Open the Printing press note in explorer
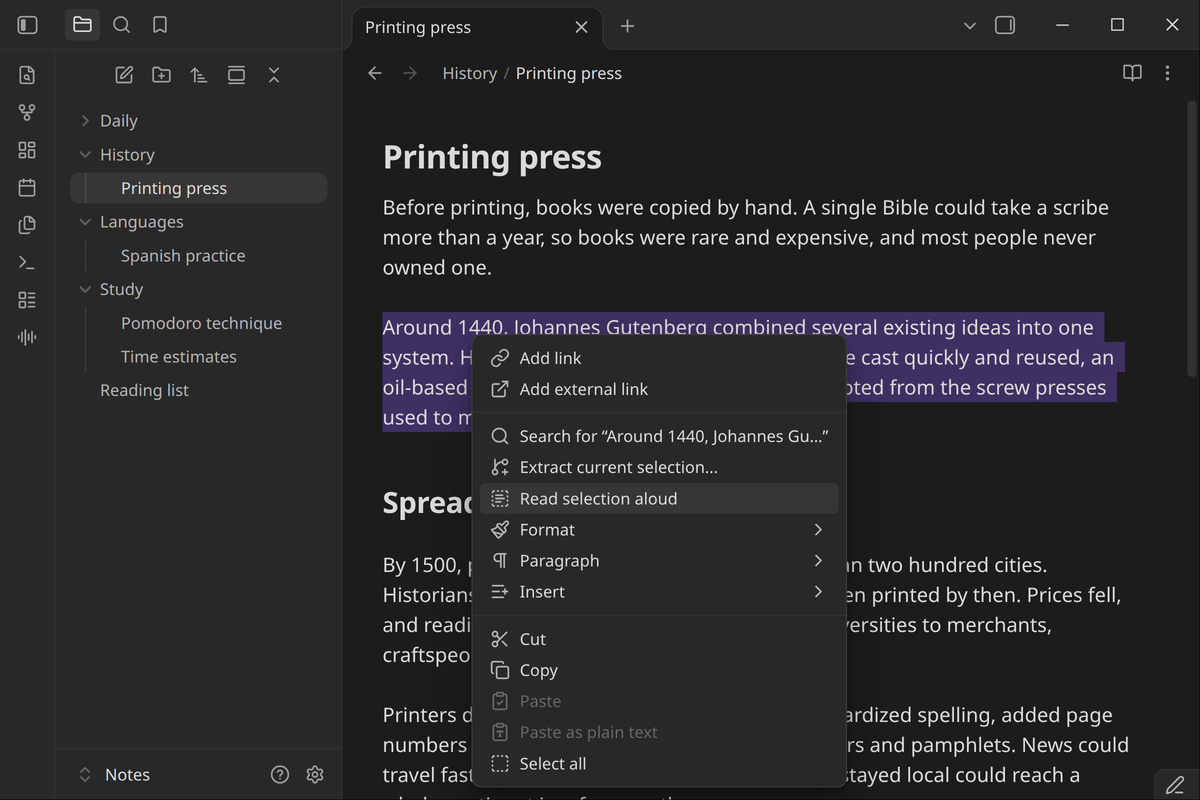 click(198, 188)
